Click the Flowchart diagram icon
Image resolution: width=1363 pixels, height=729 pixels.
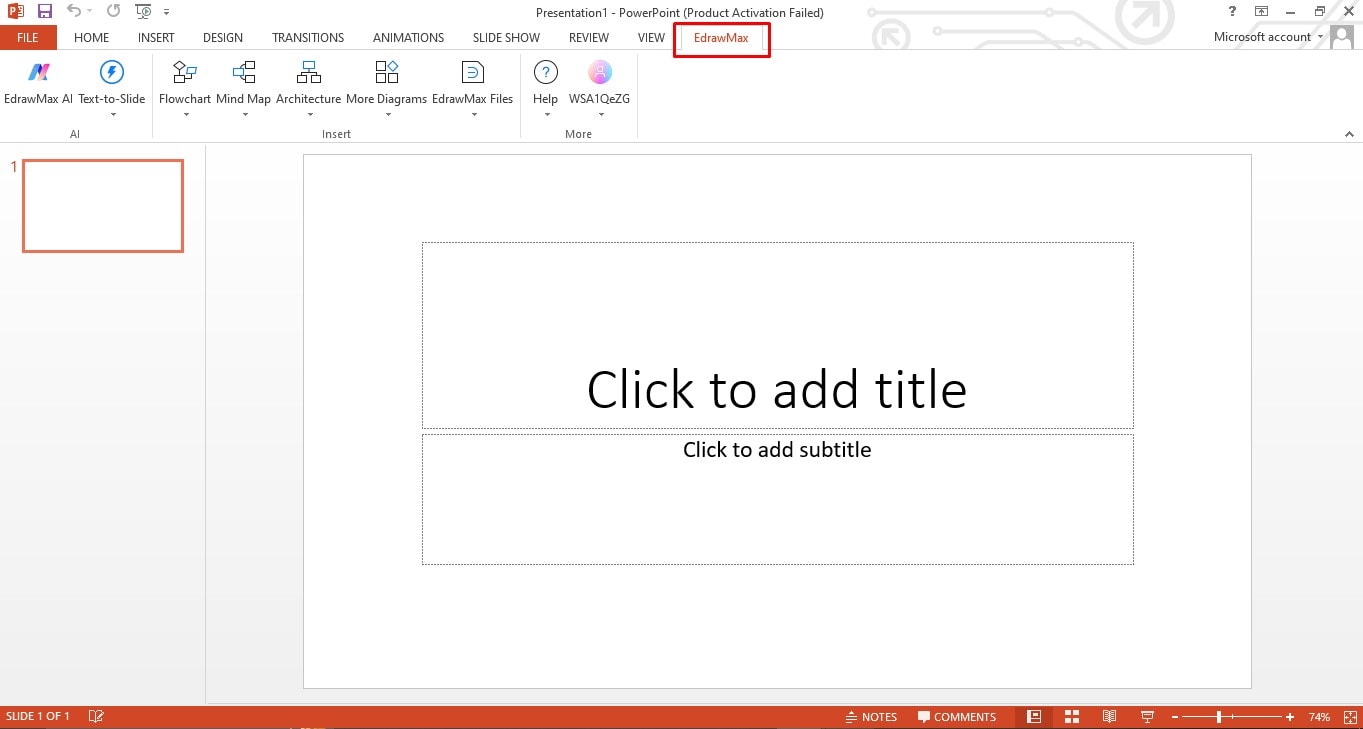point(185,72)
